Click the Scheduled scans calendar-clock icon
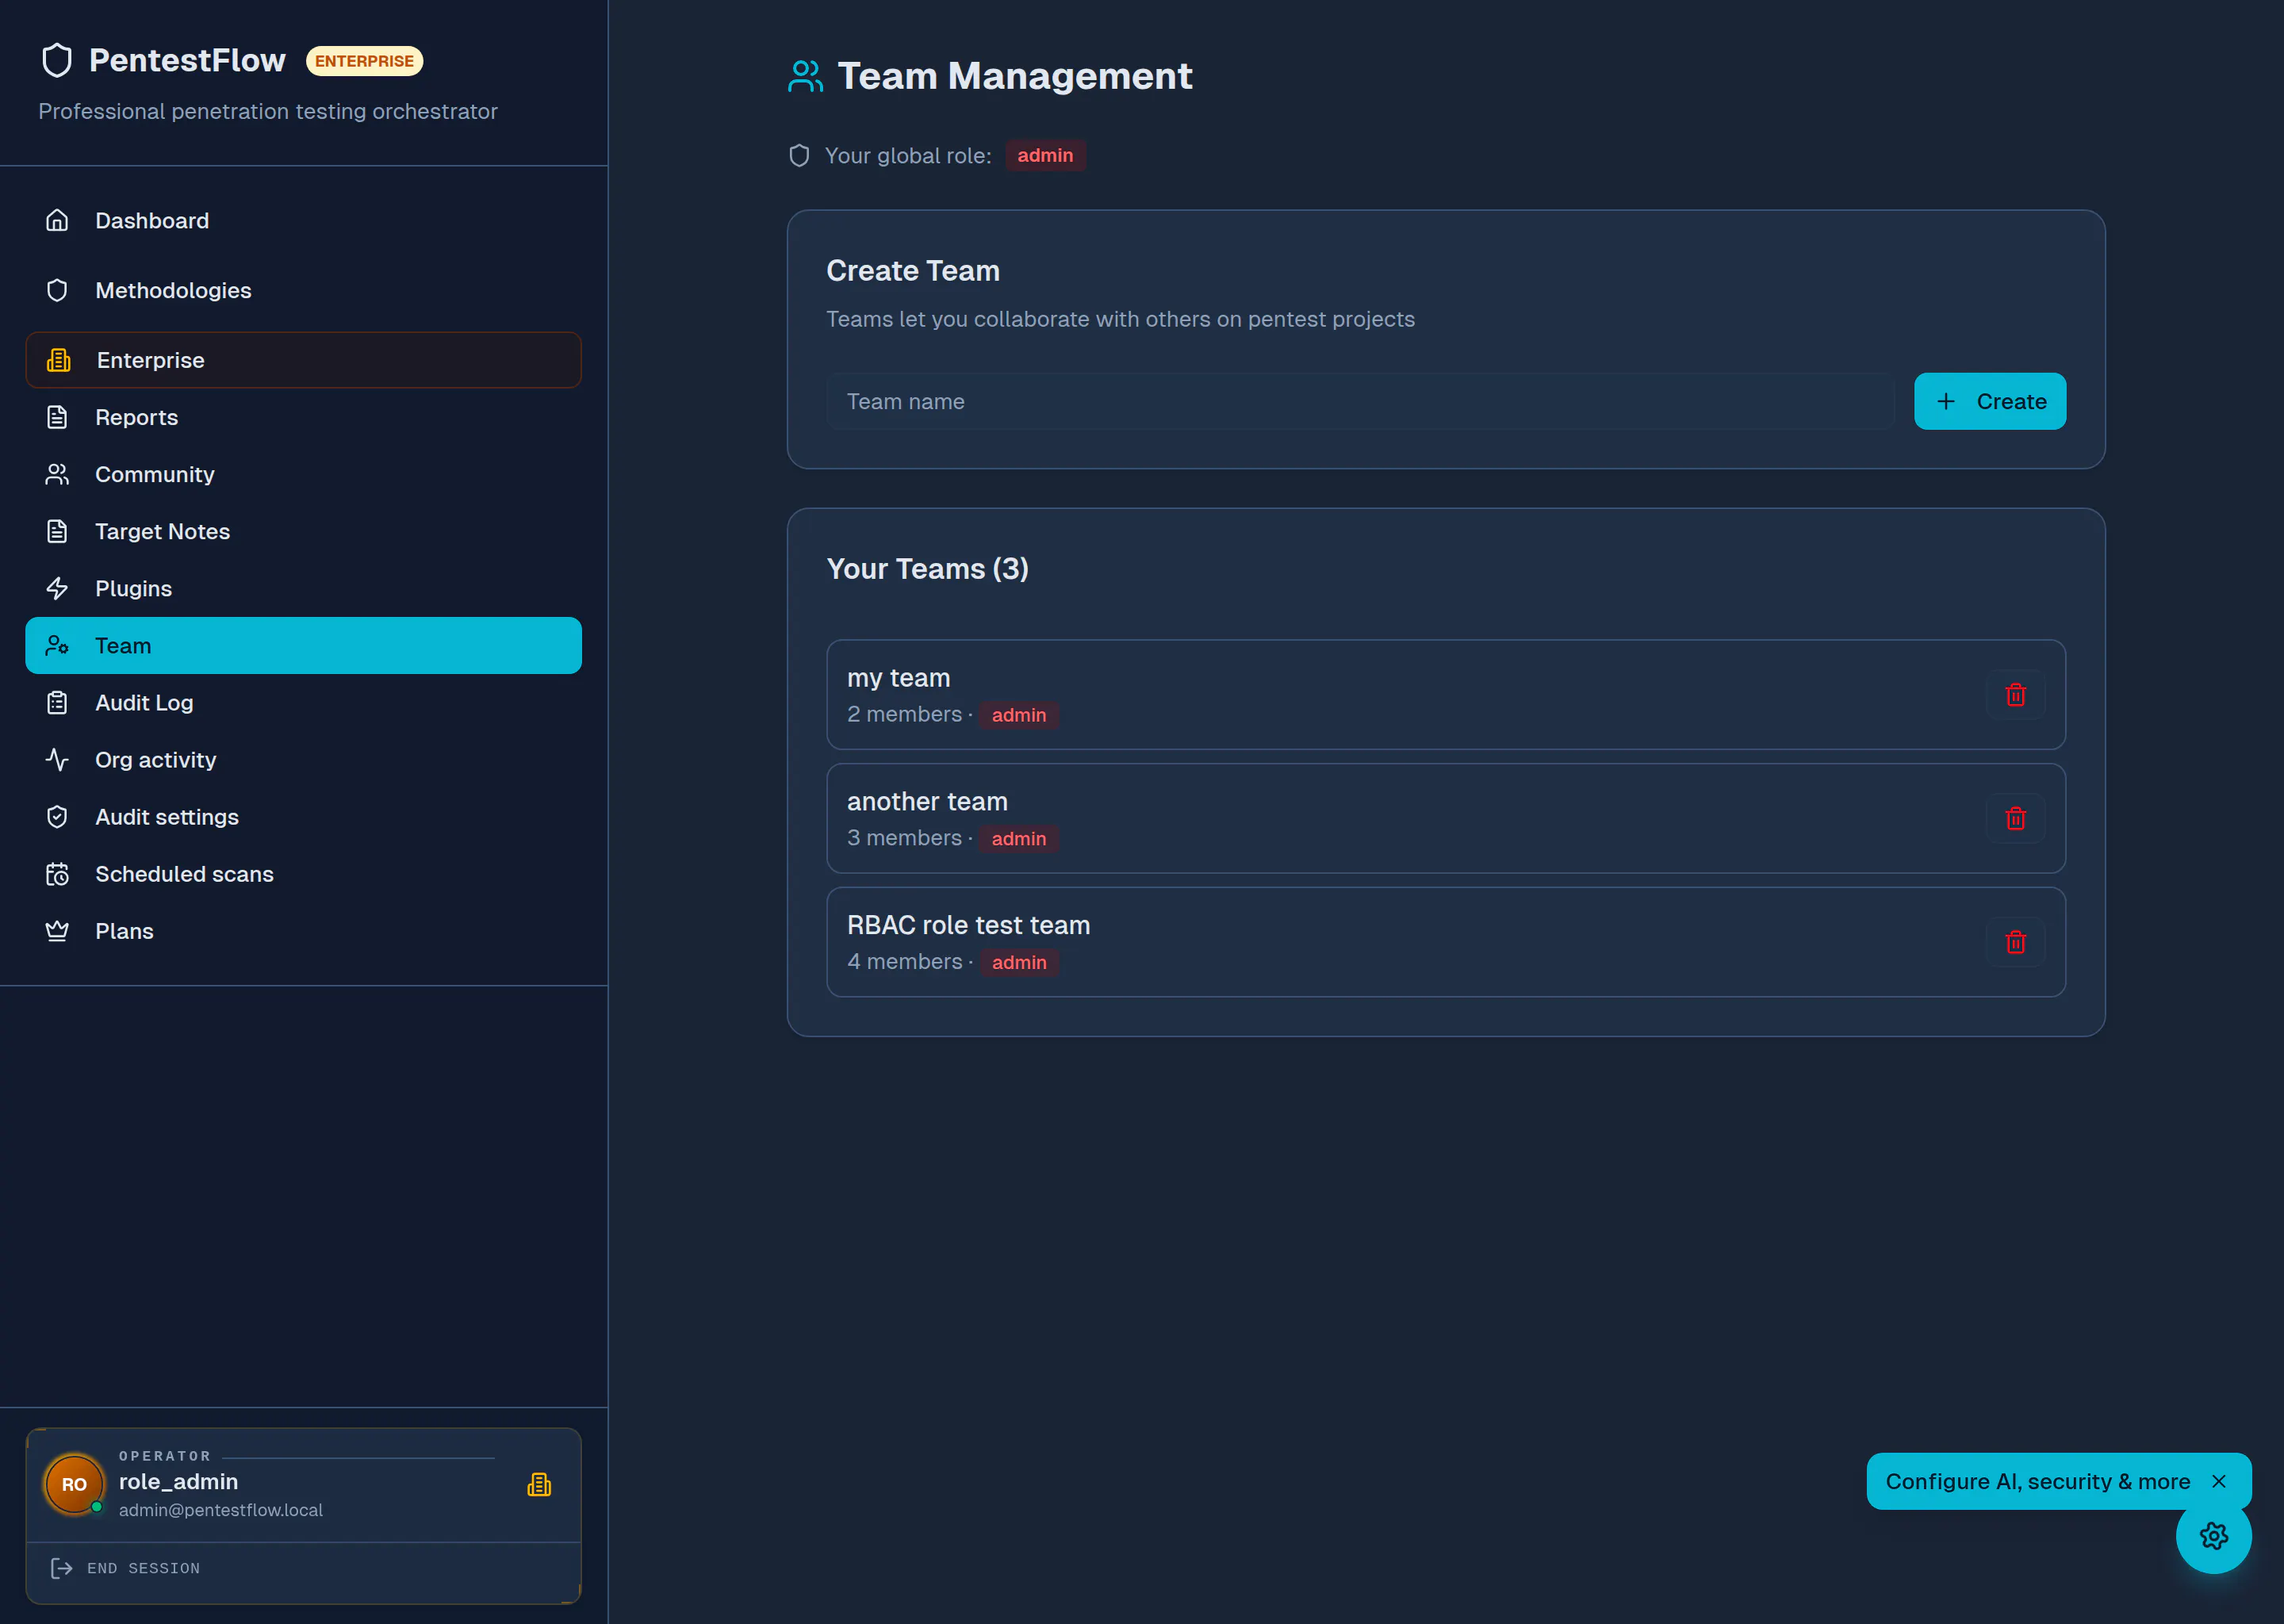Image resolution: width=2284 pixels, height=1624 pixels. [x=57, y=873]
